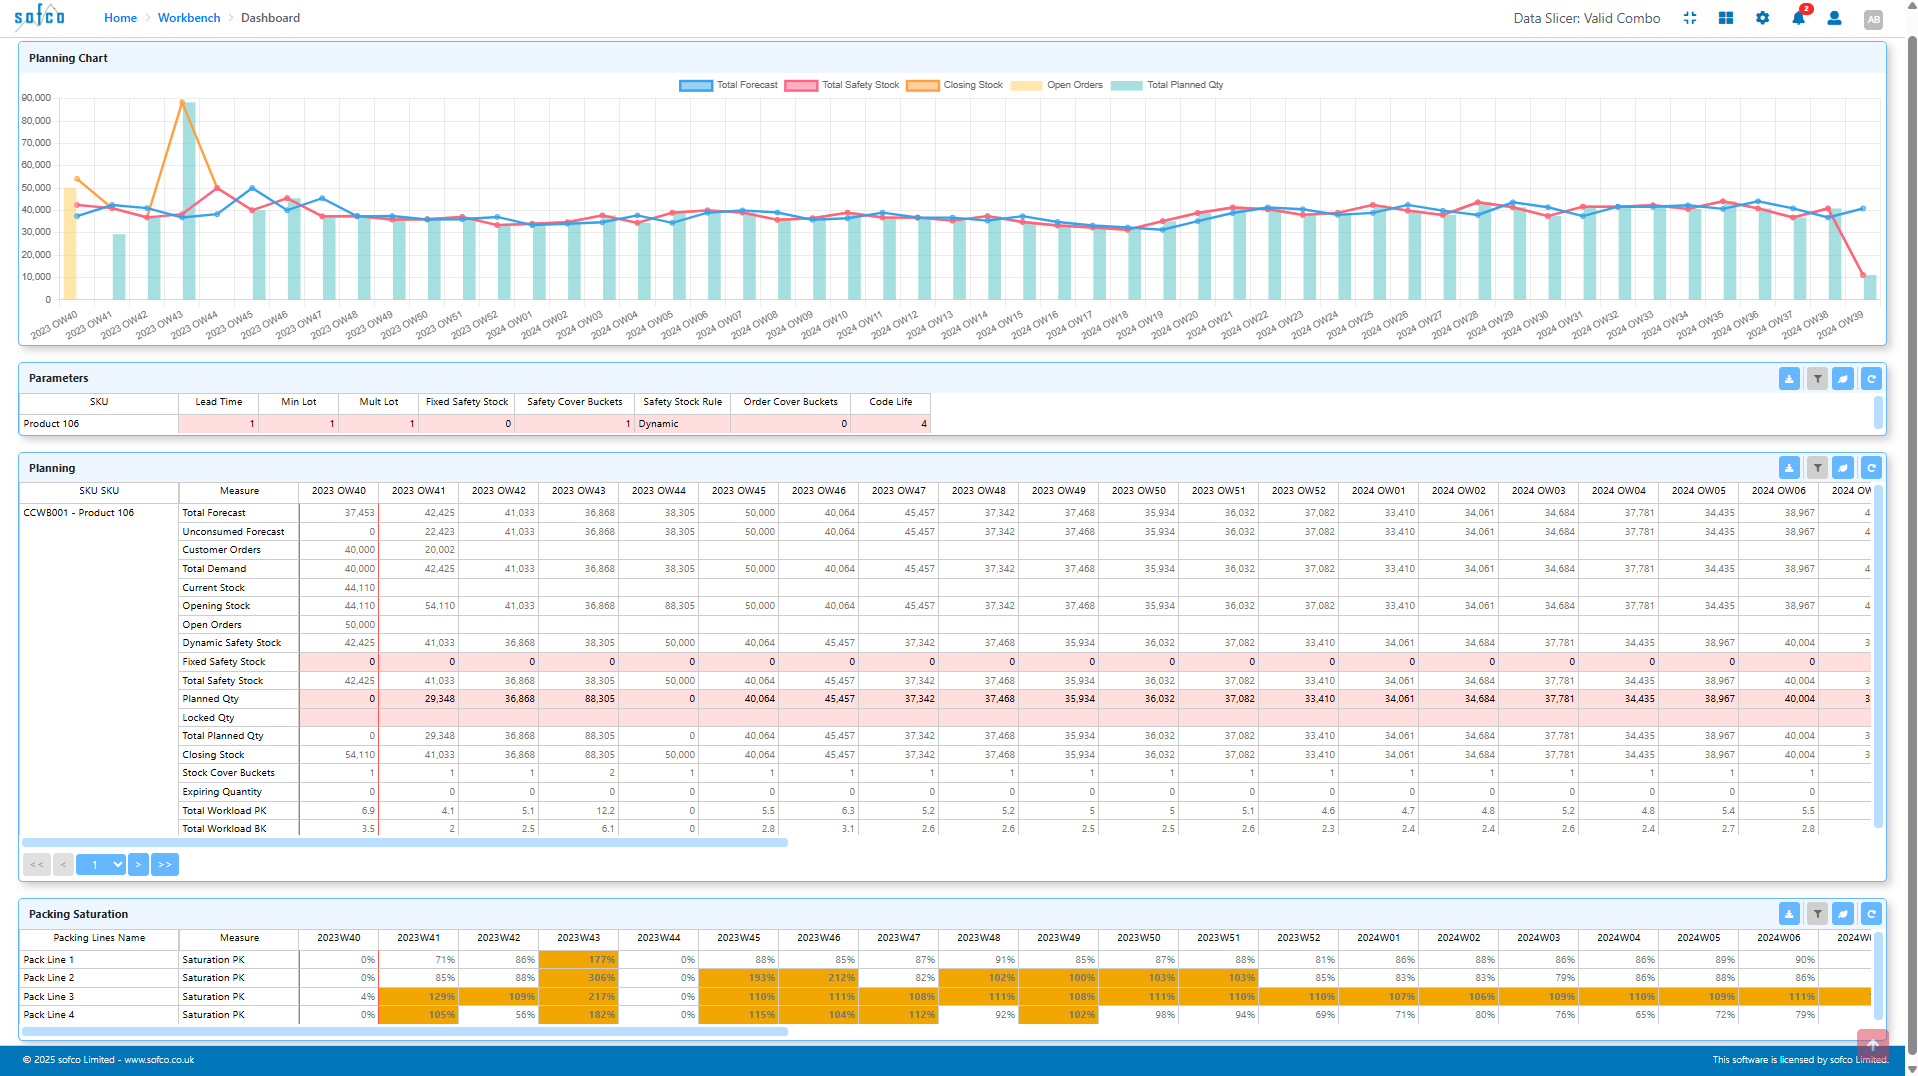Viewport: 1918px width, 1076px height.
Task: Click the compress screen icon next to Data Slicer
Action: tap(1689, 18)
